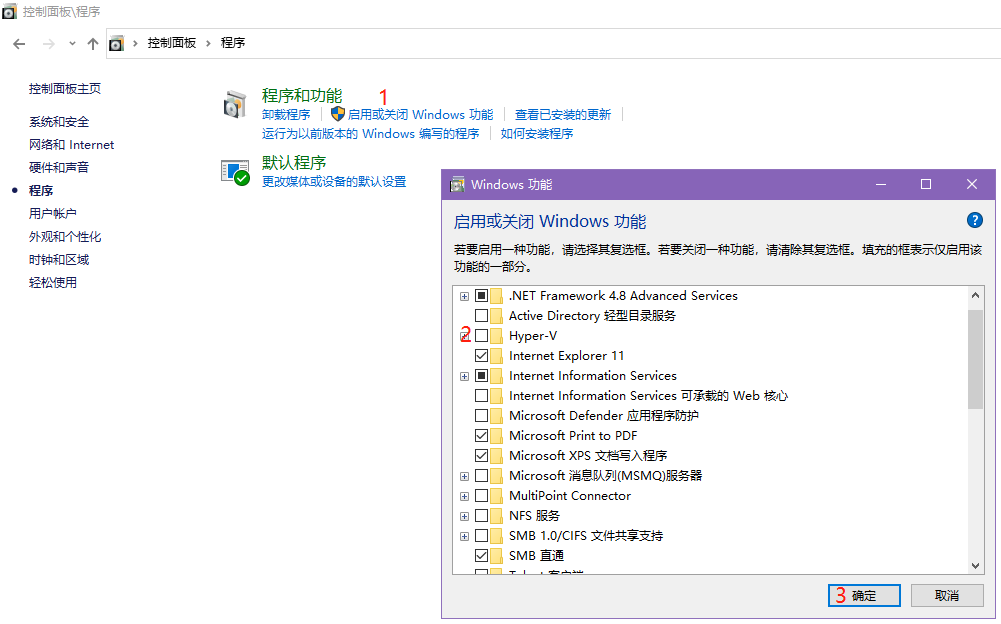Uncheck Microsoft Print to PDF
The width and height of the screenshot is (1001, 624).
(482, 436)
